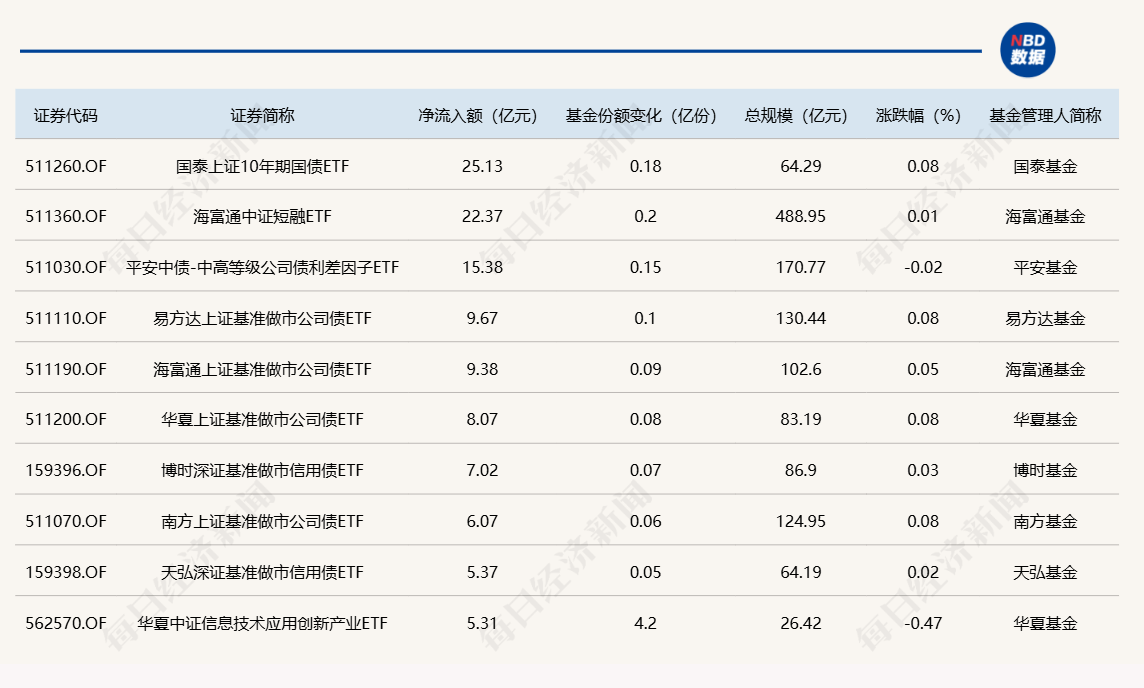Select 博时深证基准做市信用债ETF cell
Image resolution: width=1144 pixels, height=688 pixels.
pyautogui.click(x=262, y=471)
